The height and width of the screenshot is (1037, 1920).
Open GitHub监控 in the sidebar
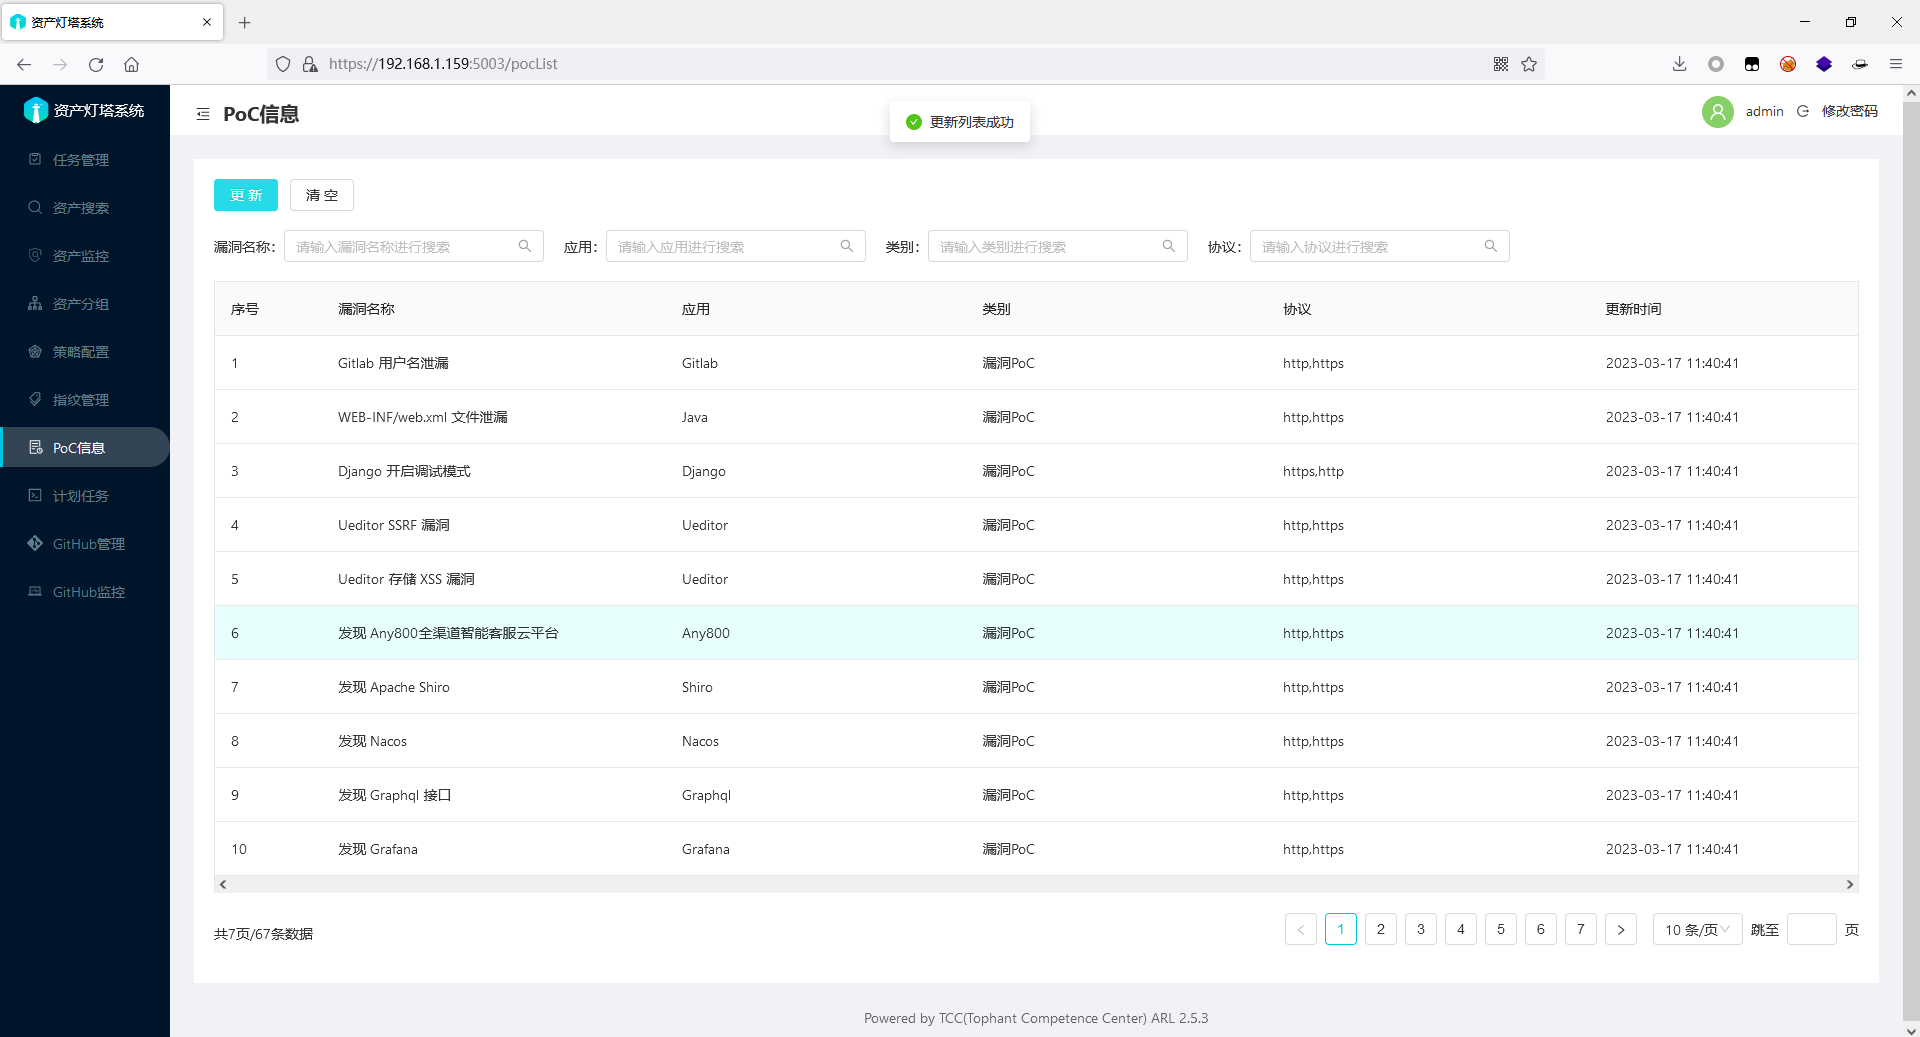(85, 592)
